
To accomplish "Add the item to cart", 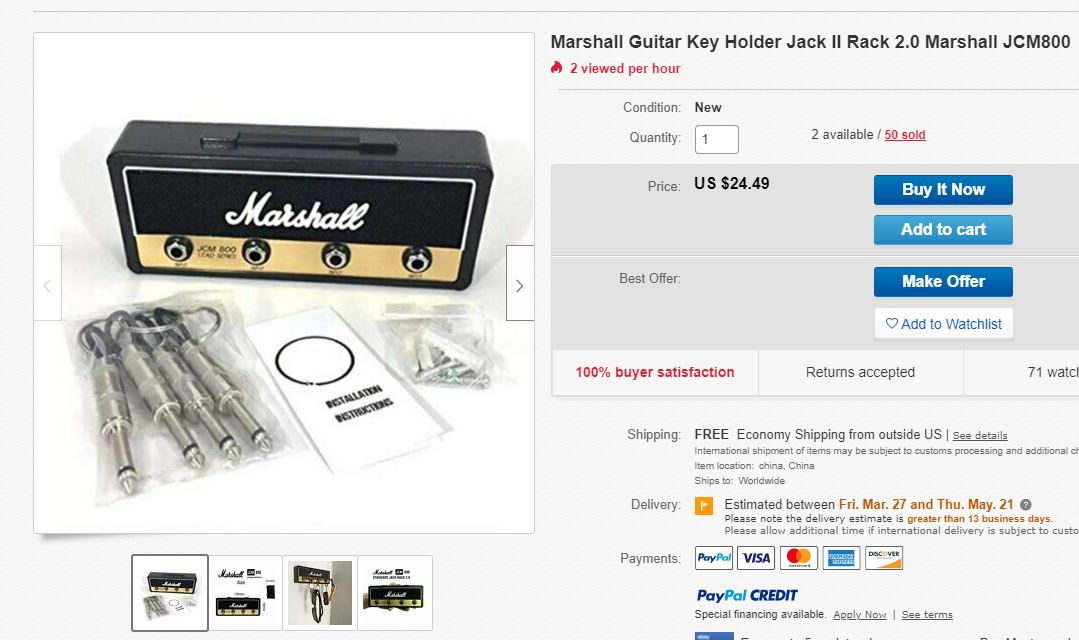I will (x=943, y=229).
